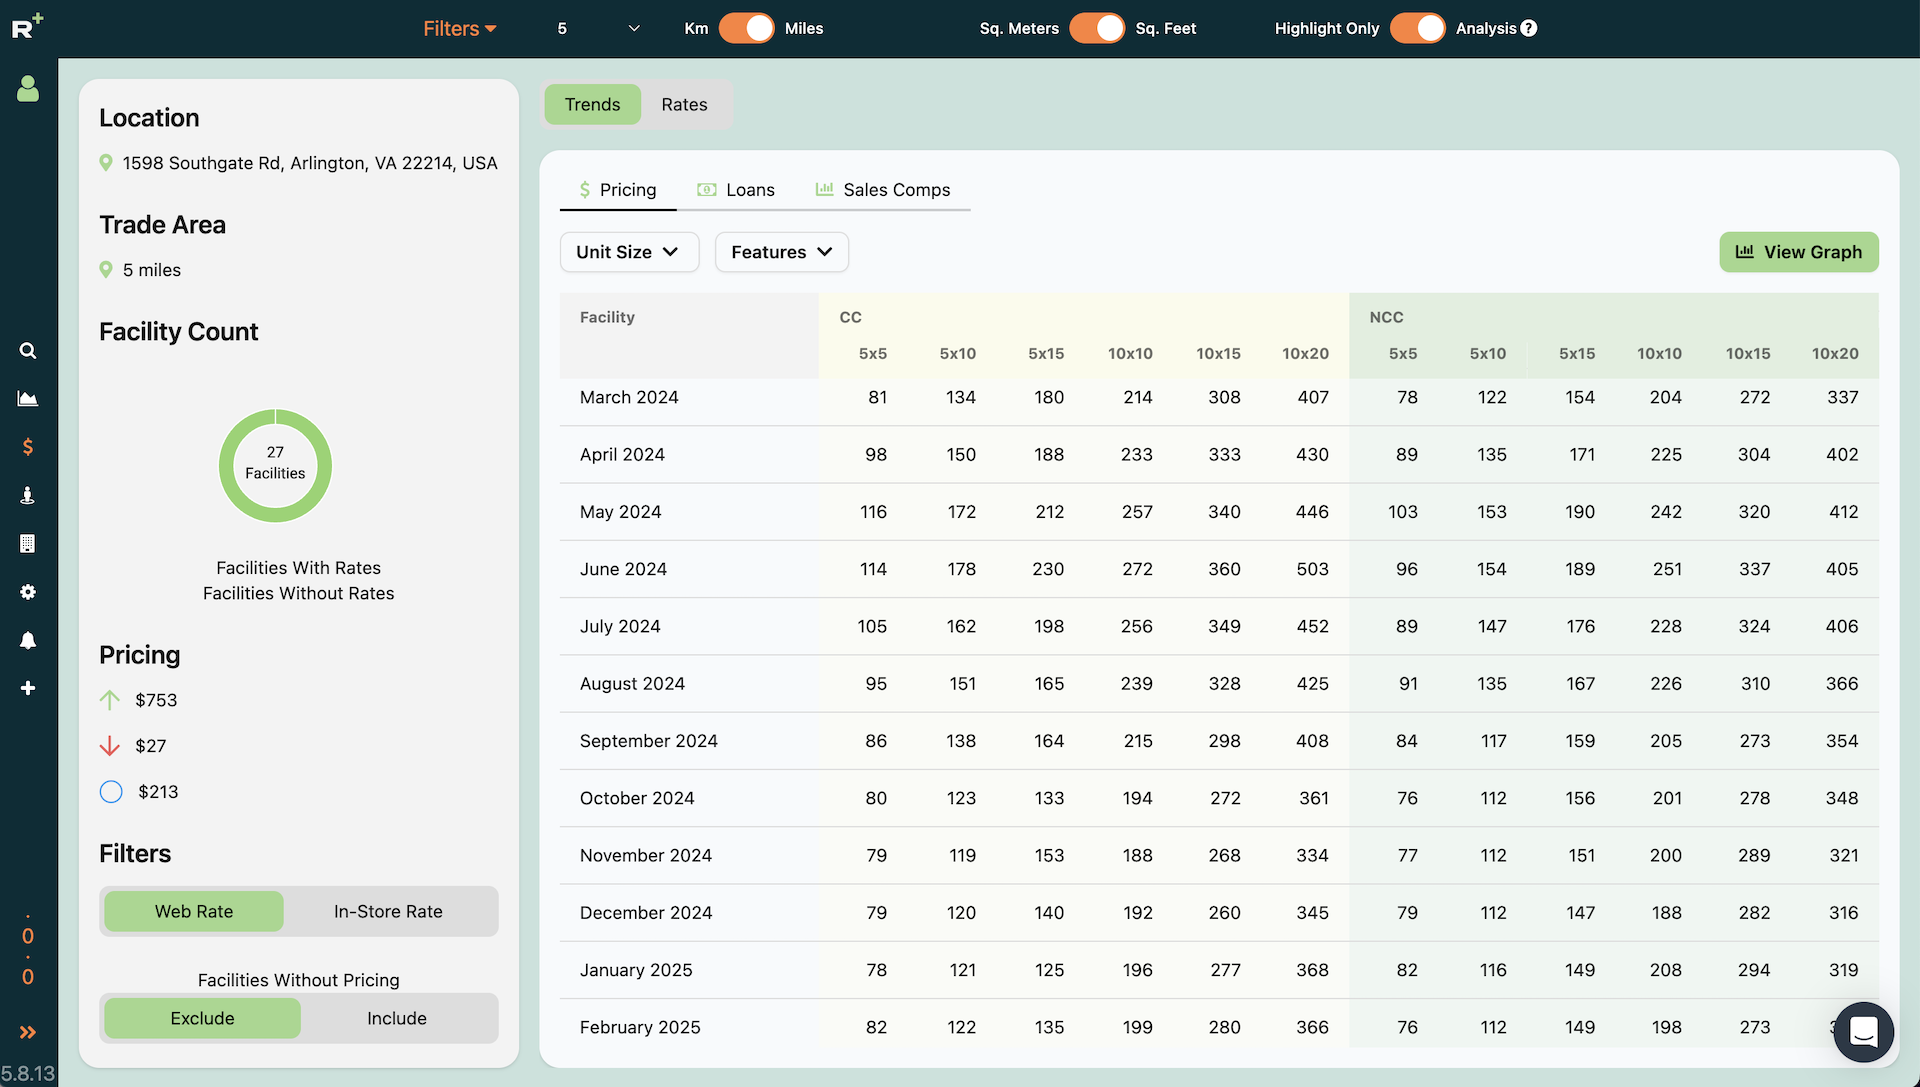Click the $753 highest price value
Viewport: 1920px width, 1087px height.
(x=156, y=700)
